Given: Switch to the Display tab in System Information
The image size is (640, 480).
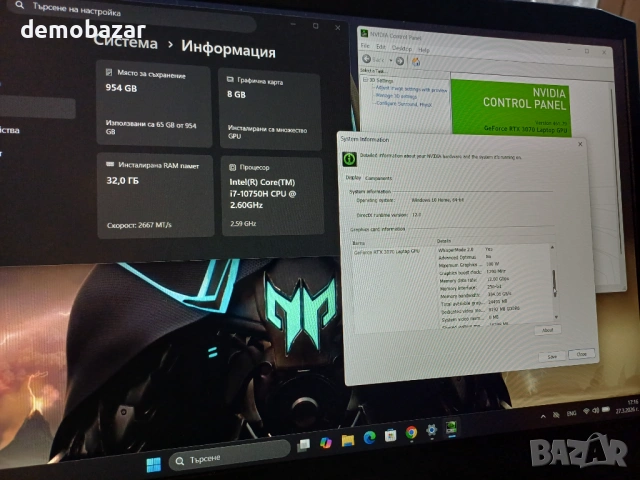Looking at the screenshot, I should [x=353, y=178].
